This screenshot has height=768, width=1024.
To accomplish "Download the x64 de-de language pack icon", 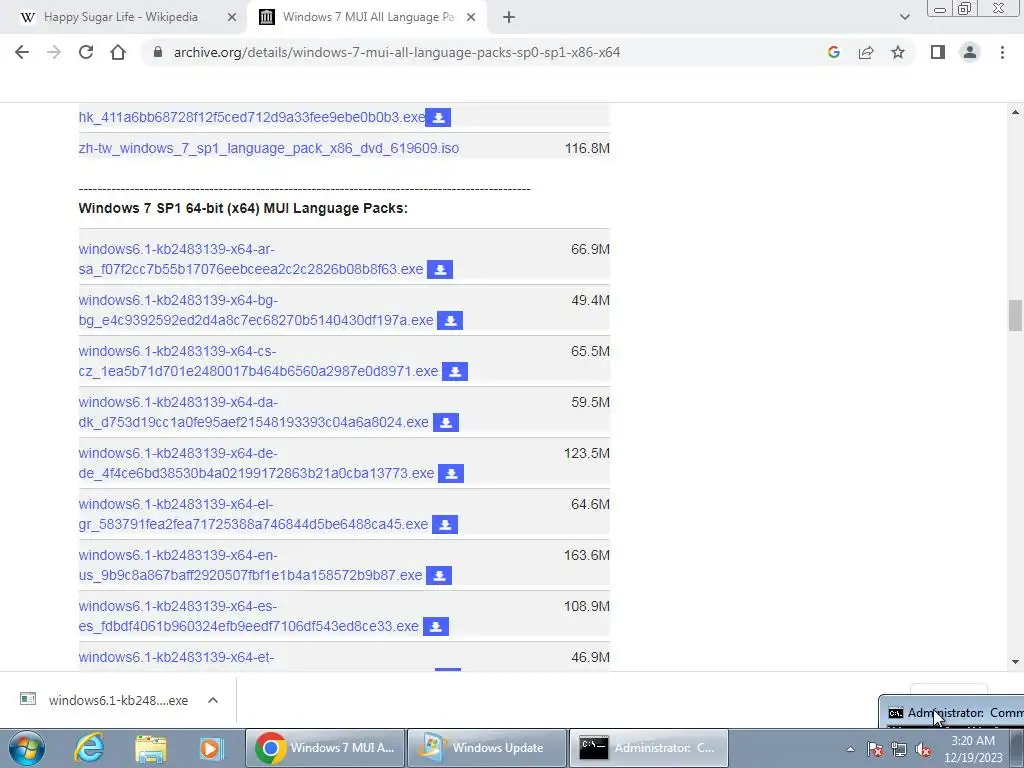I will point(451,473).
